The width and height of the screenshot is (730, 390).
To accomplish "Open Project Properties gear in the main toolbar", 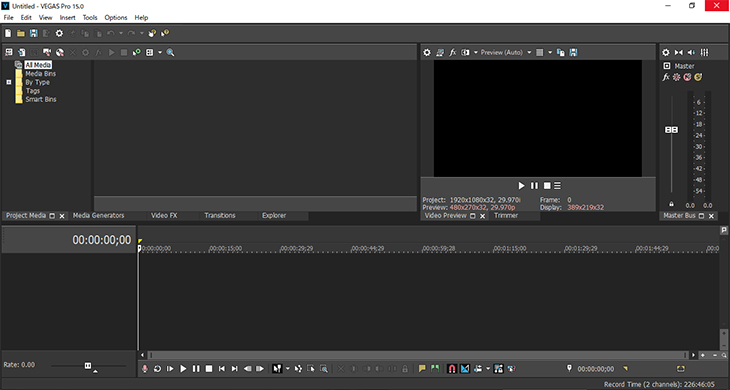I will [59, 34].
